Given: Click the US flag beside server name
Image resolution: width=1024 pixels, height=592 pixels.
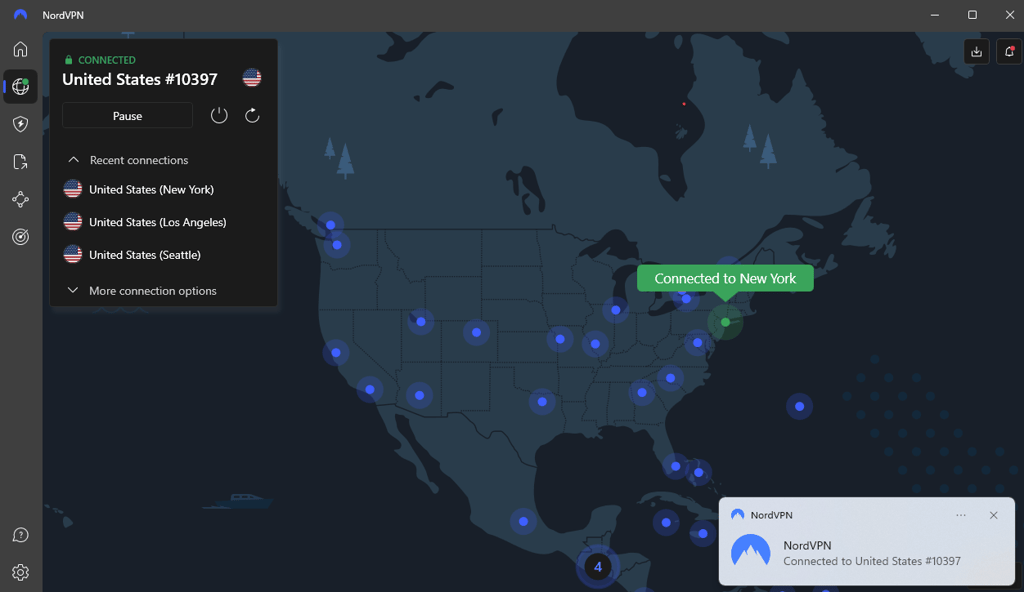Looking at the screenshot, I should pyautogui.click(x=251, y=78).
